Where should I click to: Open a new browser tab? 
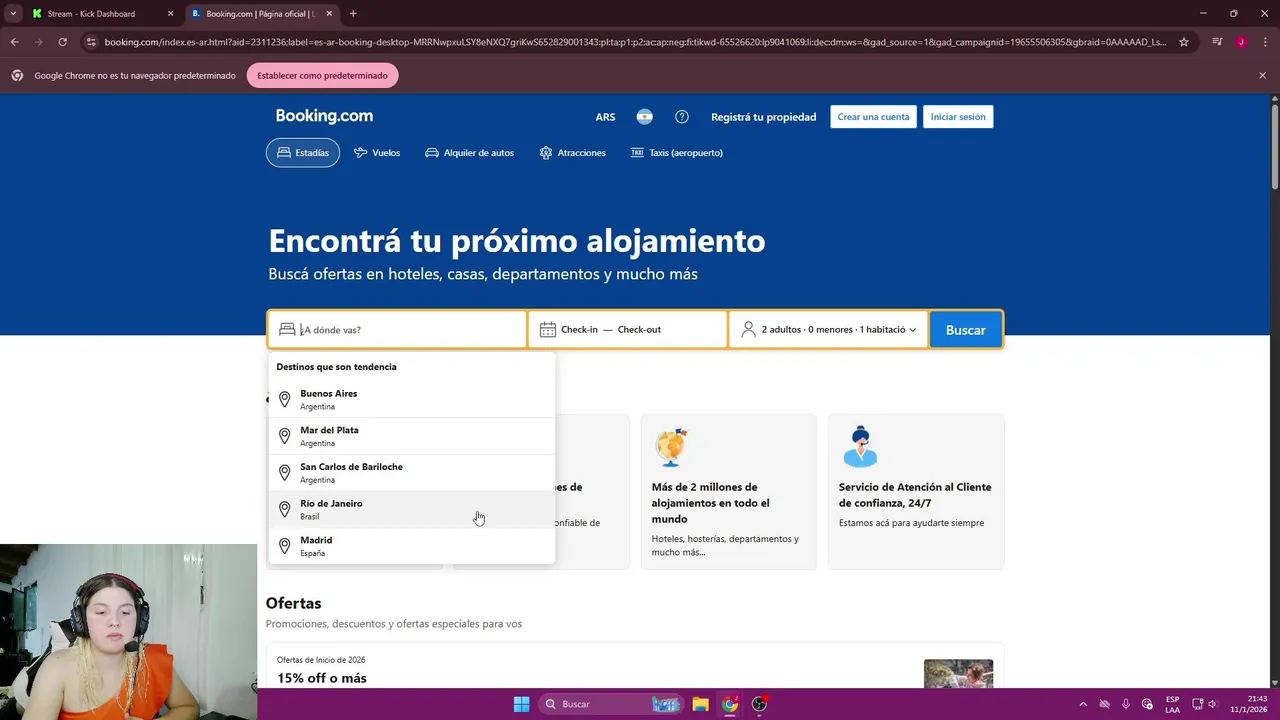tap(353, 14)
